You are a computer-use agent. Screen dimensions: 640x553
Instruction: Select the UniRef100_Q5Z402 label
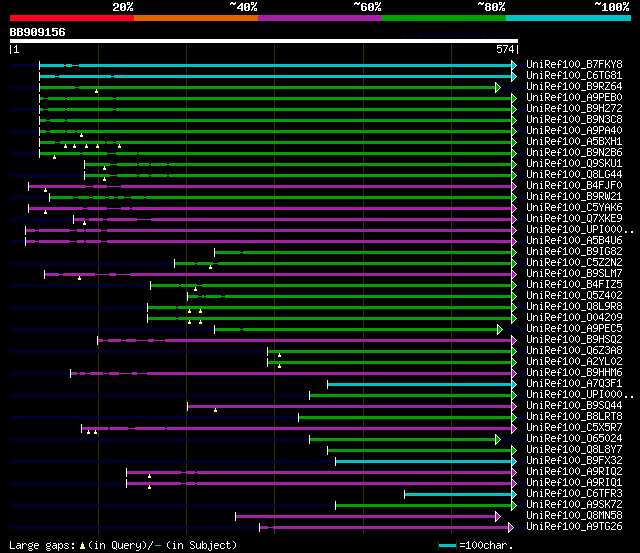[574, 296]
